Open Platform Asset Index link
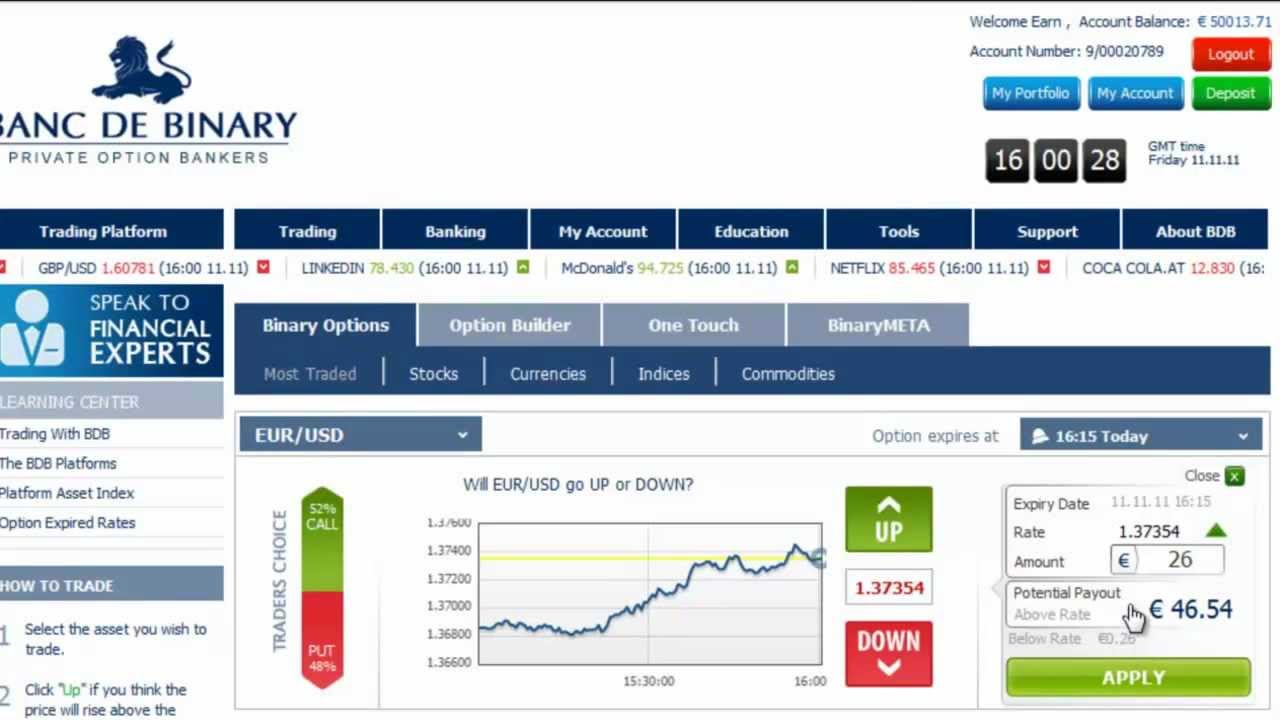Viewport: 1280px width, 720px height. coord(67,493)
